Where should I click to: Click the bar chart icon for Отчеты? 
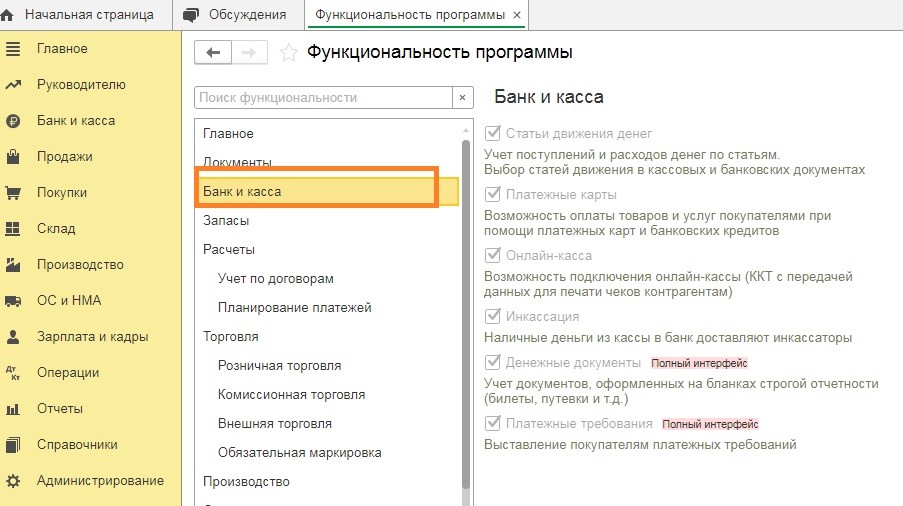click(13, 409)
